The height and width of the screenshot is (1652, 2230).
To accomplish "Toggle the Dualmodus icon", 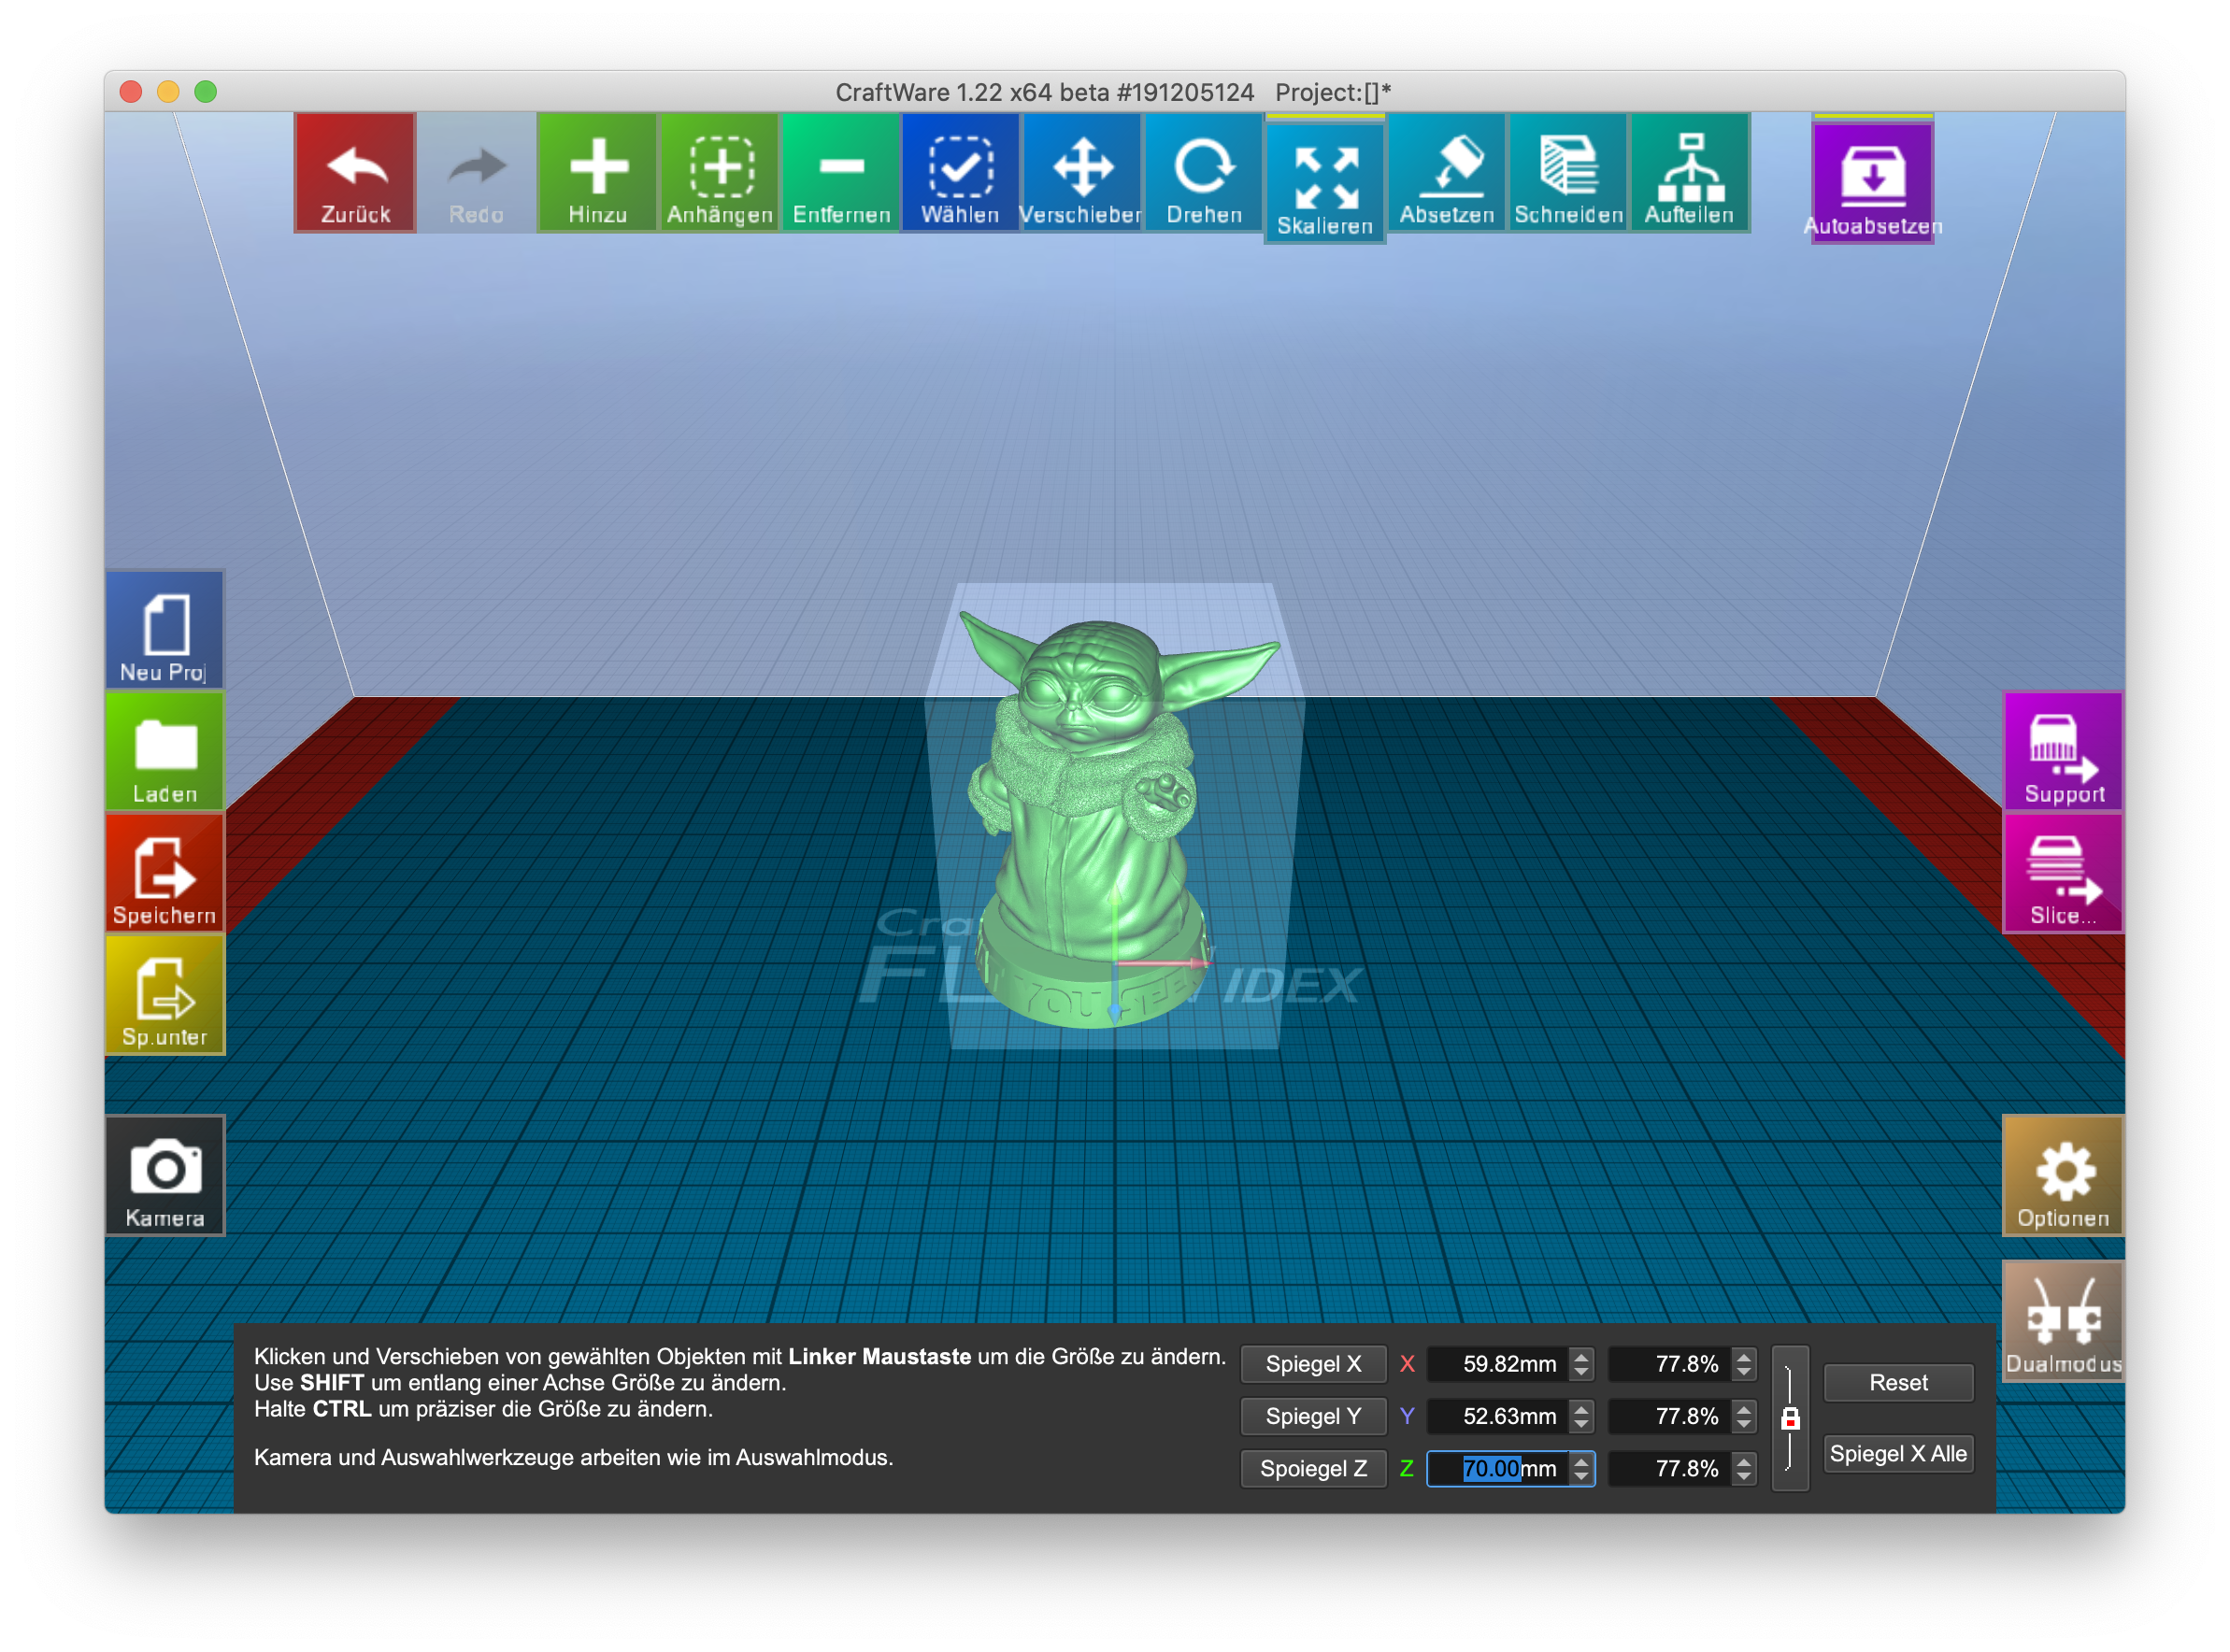I will [2063, 1321].
